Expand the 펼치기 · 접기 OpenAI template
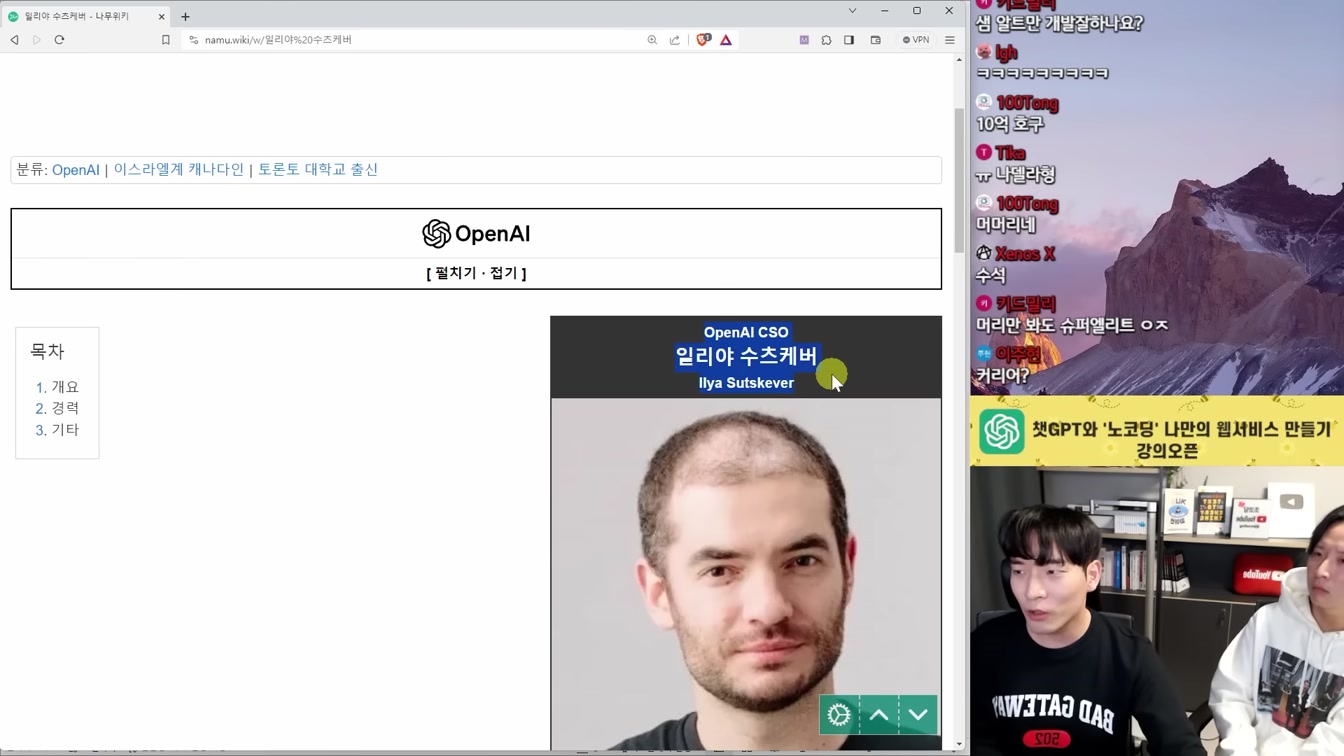 click(476, 273)
